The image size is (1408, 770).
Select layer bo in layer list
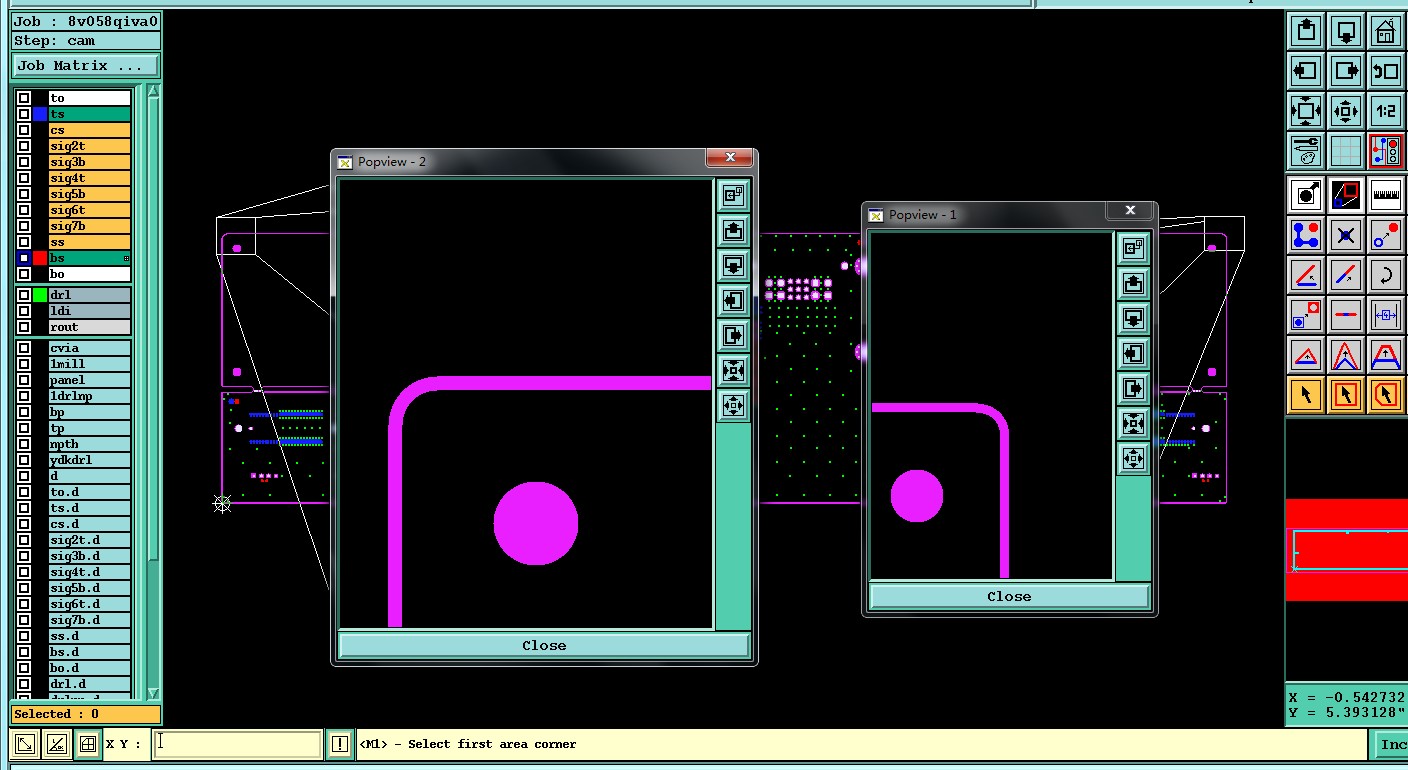90,274
